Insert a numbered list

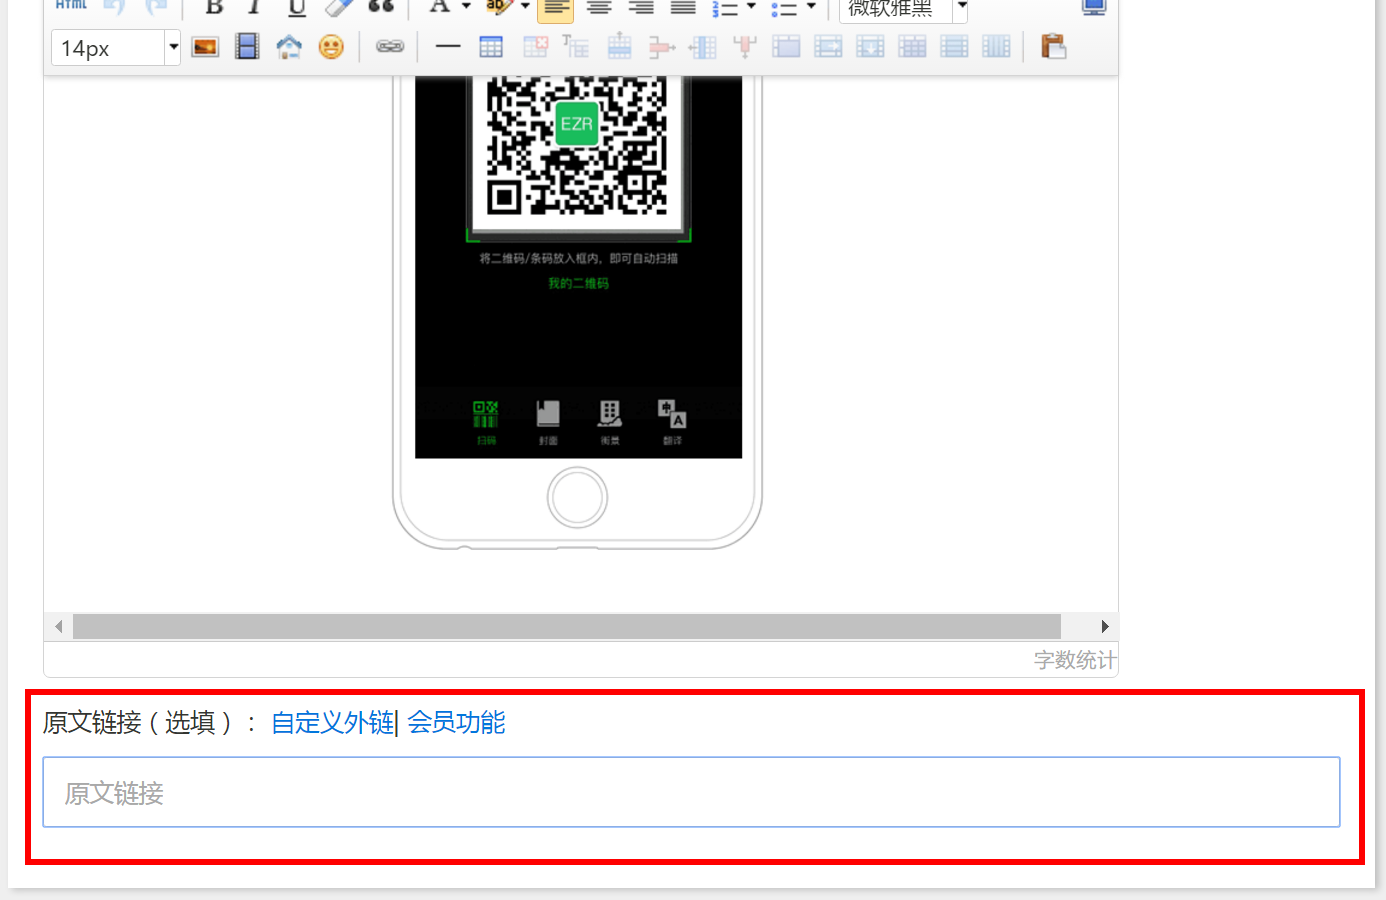[725, 8]
